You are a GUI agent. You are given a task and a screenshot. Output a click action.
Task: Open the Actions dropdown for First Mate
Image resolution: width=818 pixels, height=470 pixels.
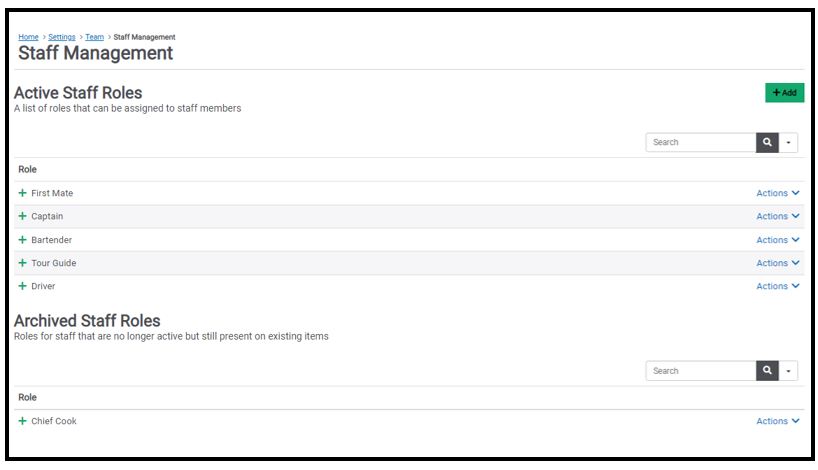(778, 193)
